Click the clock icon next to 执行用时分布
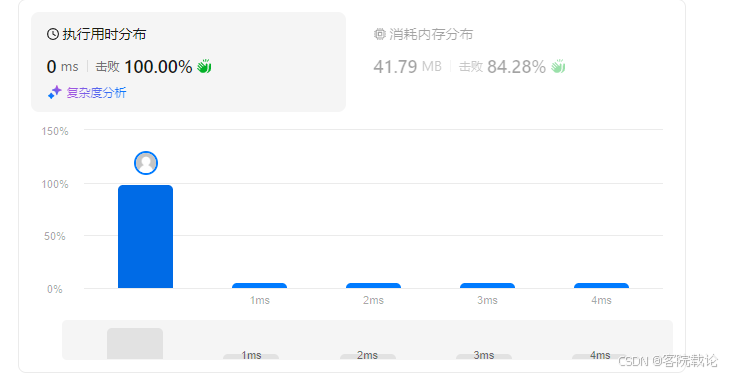The image size is (729, 374). 53,34
